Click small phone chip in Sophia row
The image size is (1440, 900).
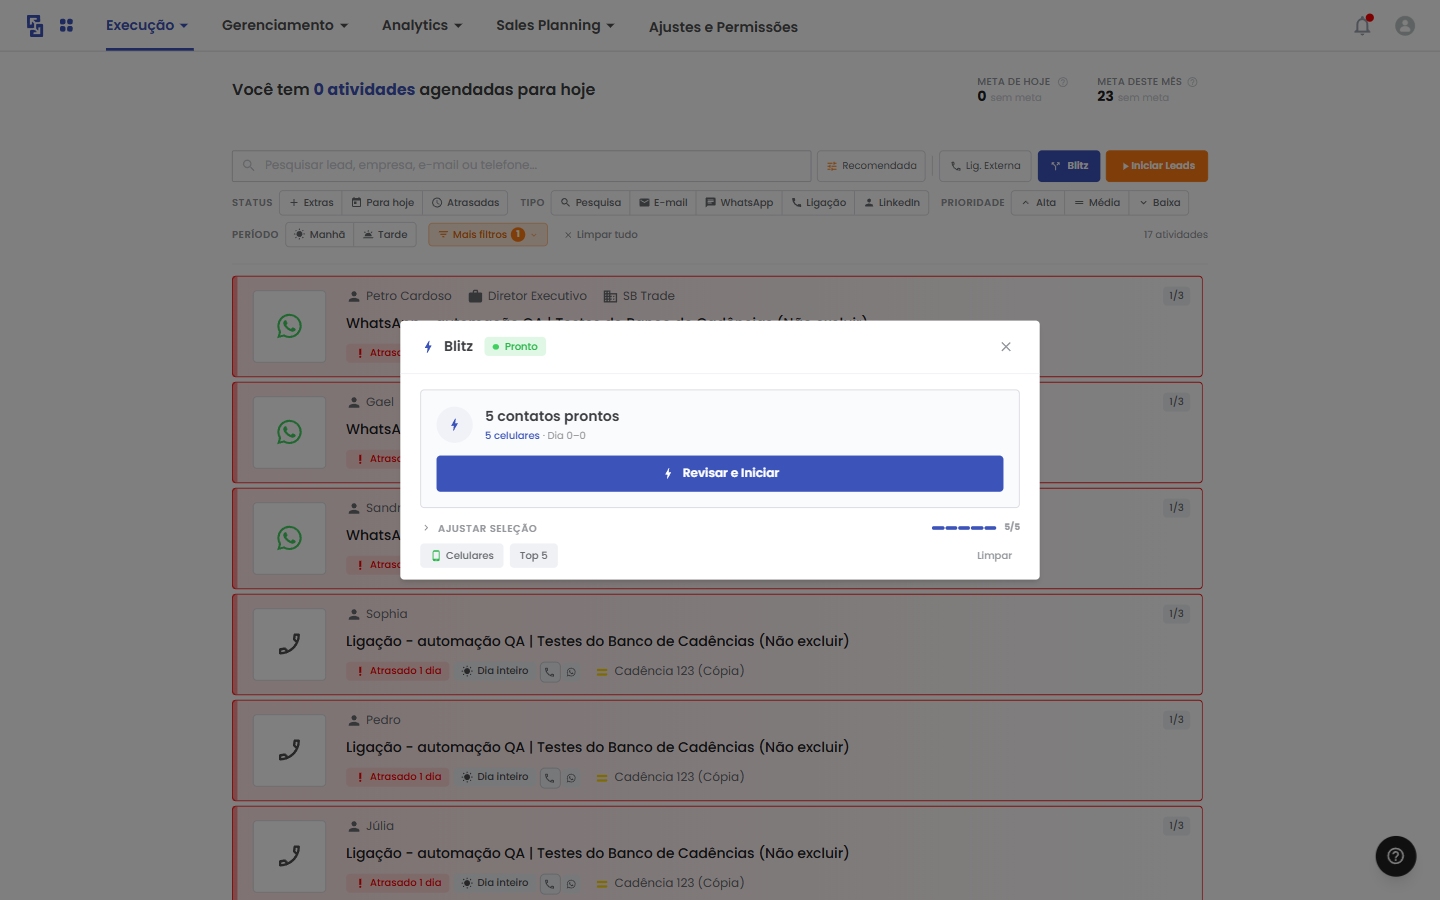[x=550, y=672]
